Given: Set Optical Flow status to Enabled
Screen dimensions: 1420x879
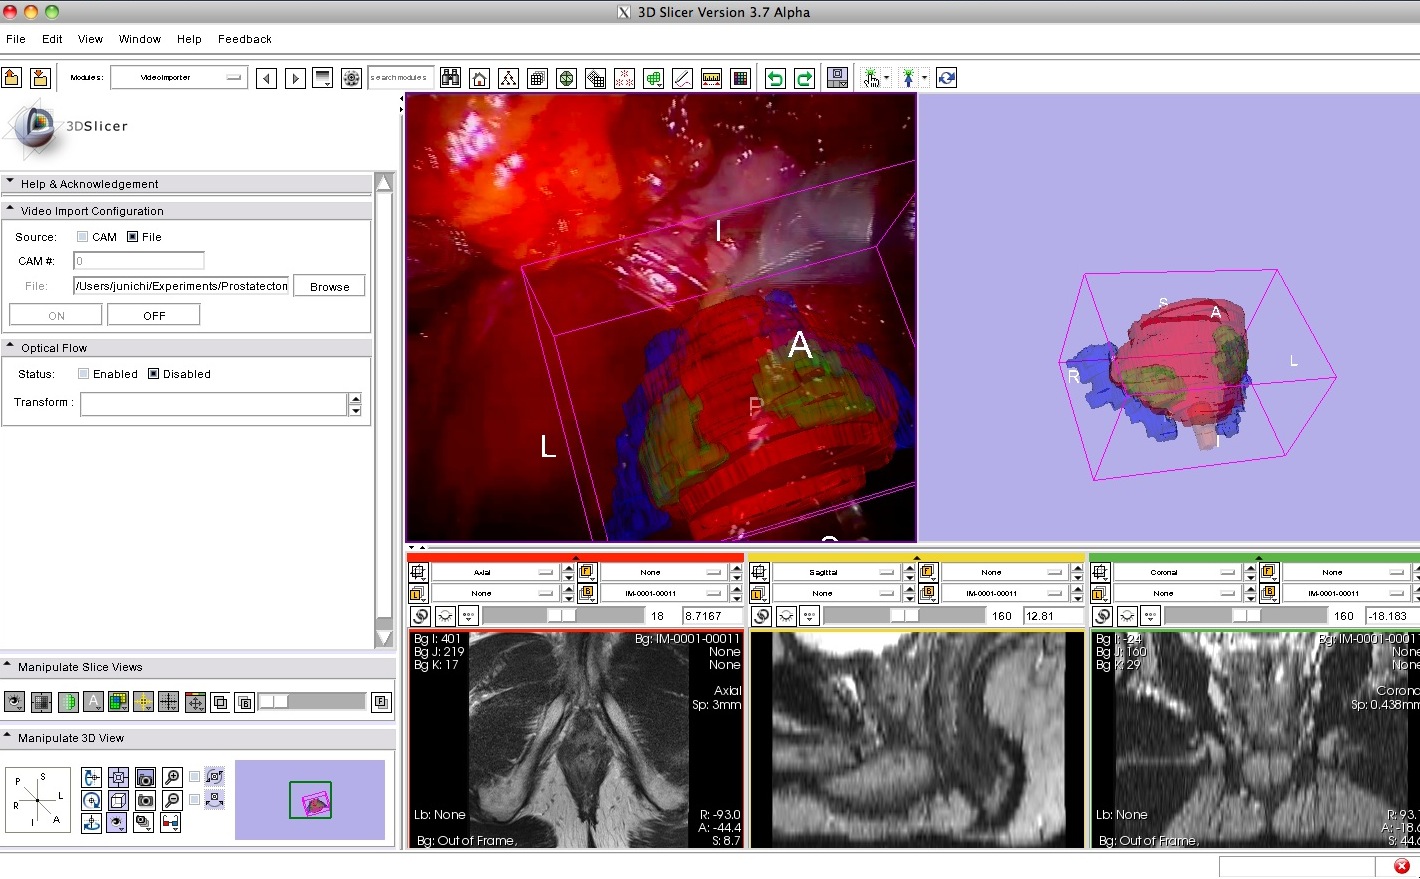Looking at the screenshot, I should point(84,374).
